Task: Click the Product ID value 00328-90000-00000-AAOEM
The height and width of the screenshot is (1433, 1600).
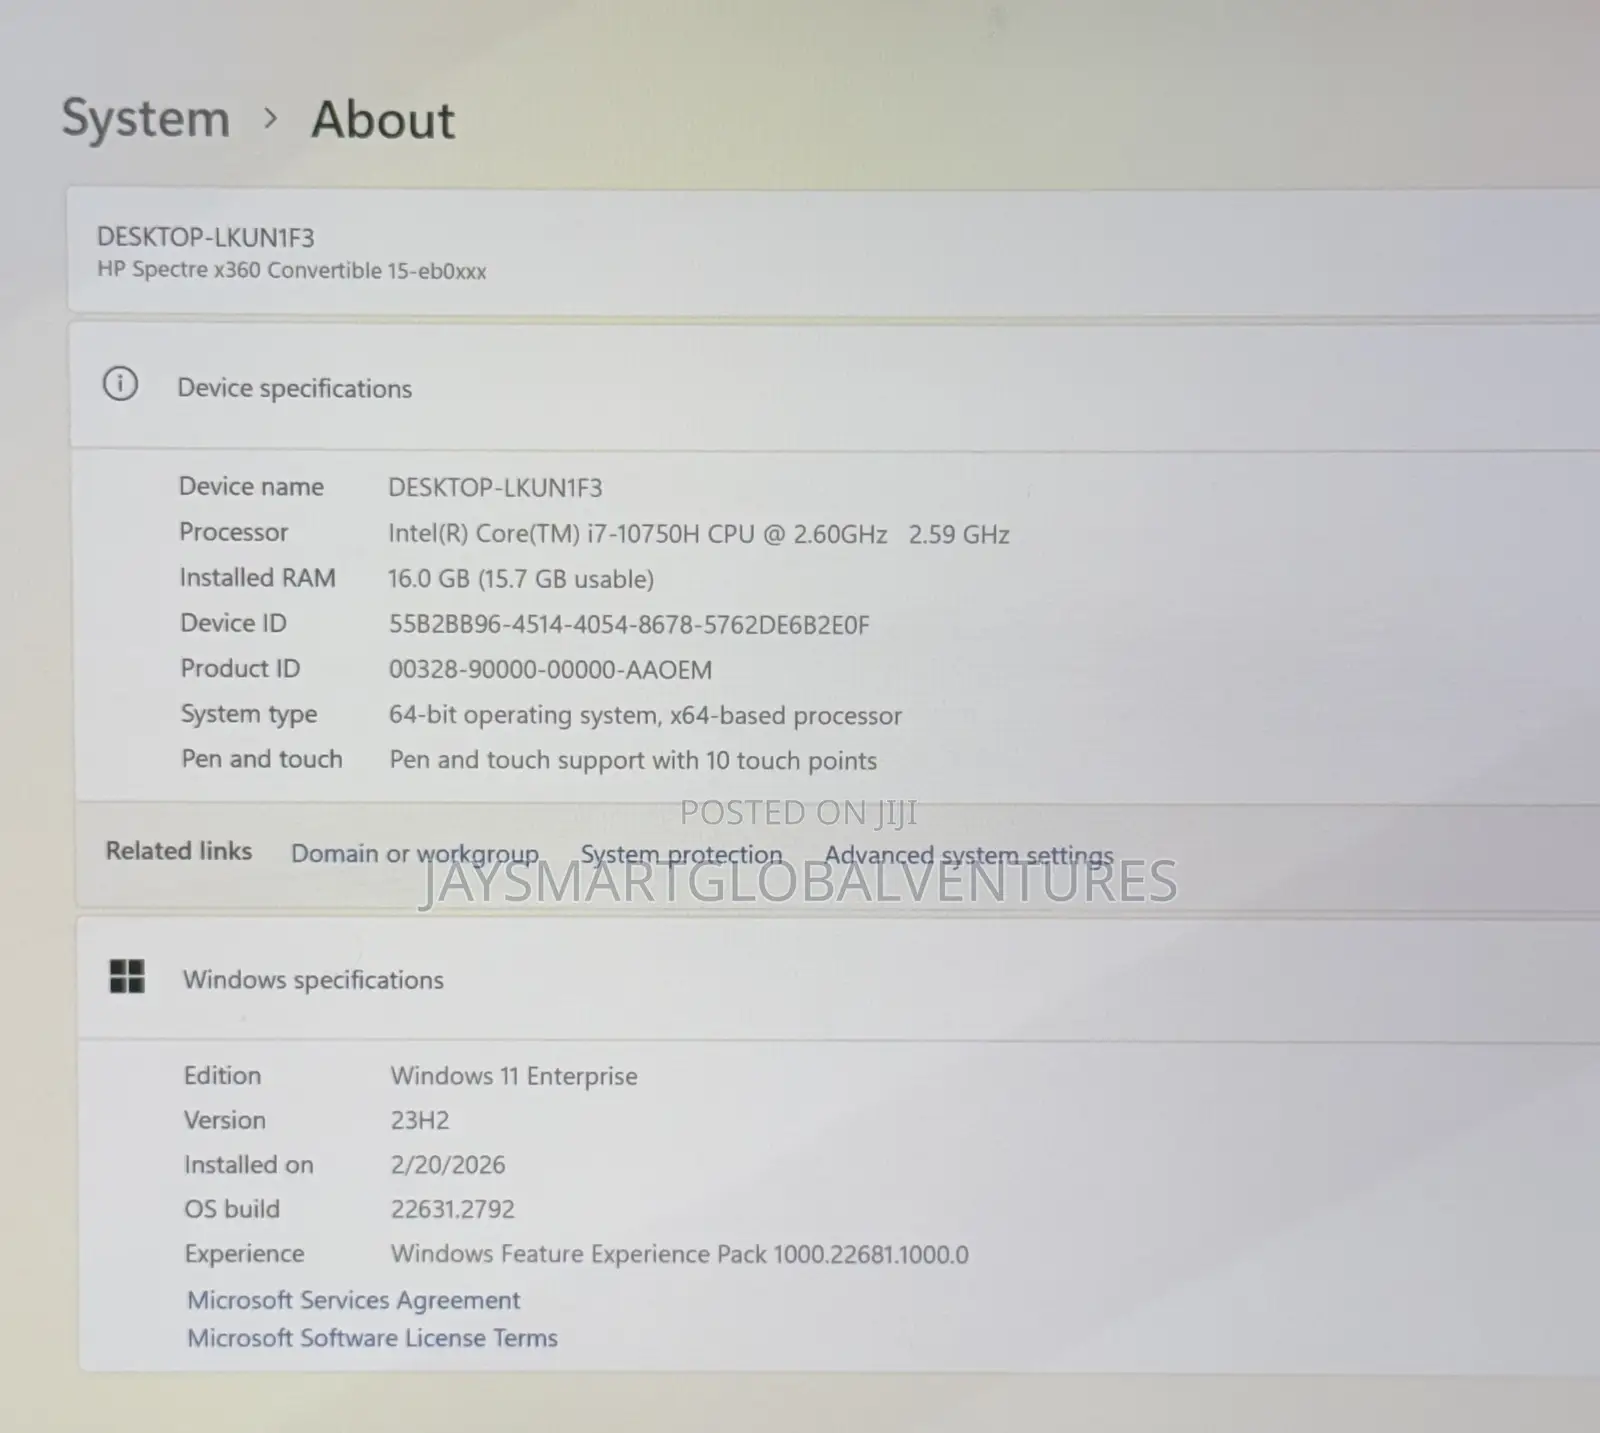Action: tap(551, 670)
